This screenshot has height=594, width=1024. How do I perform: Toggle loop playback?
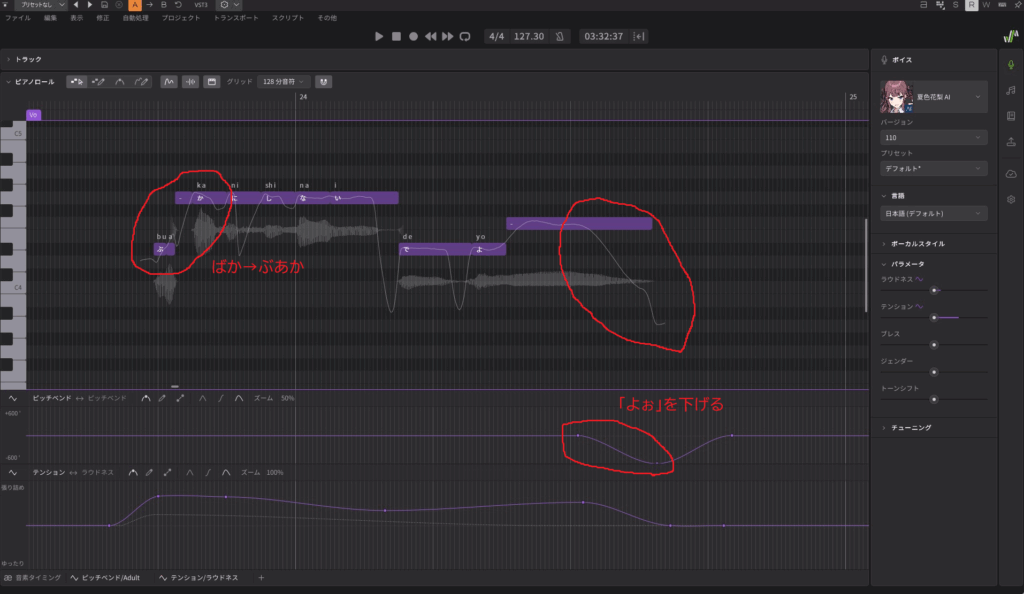(465, 37)
